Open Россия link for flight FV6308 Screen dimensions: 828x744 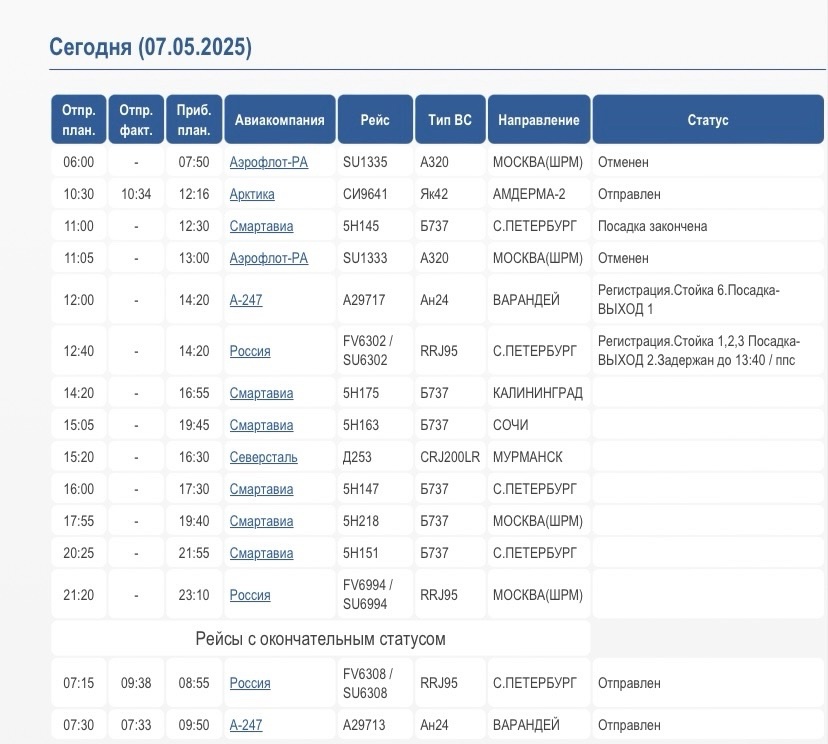tap(250, 683)
